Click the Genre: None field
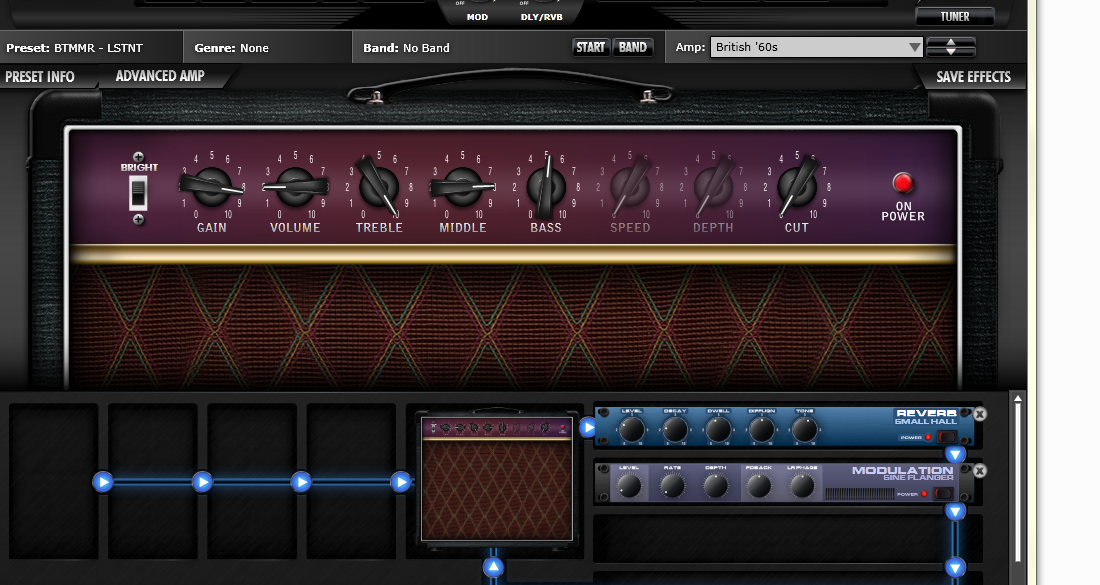The image size is (1100, 585). tap(232, 48)
